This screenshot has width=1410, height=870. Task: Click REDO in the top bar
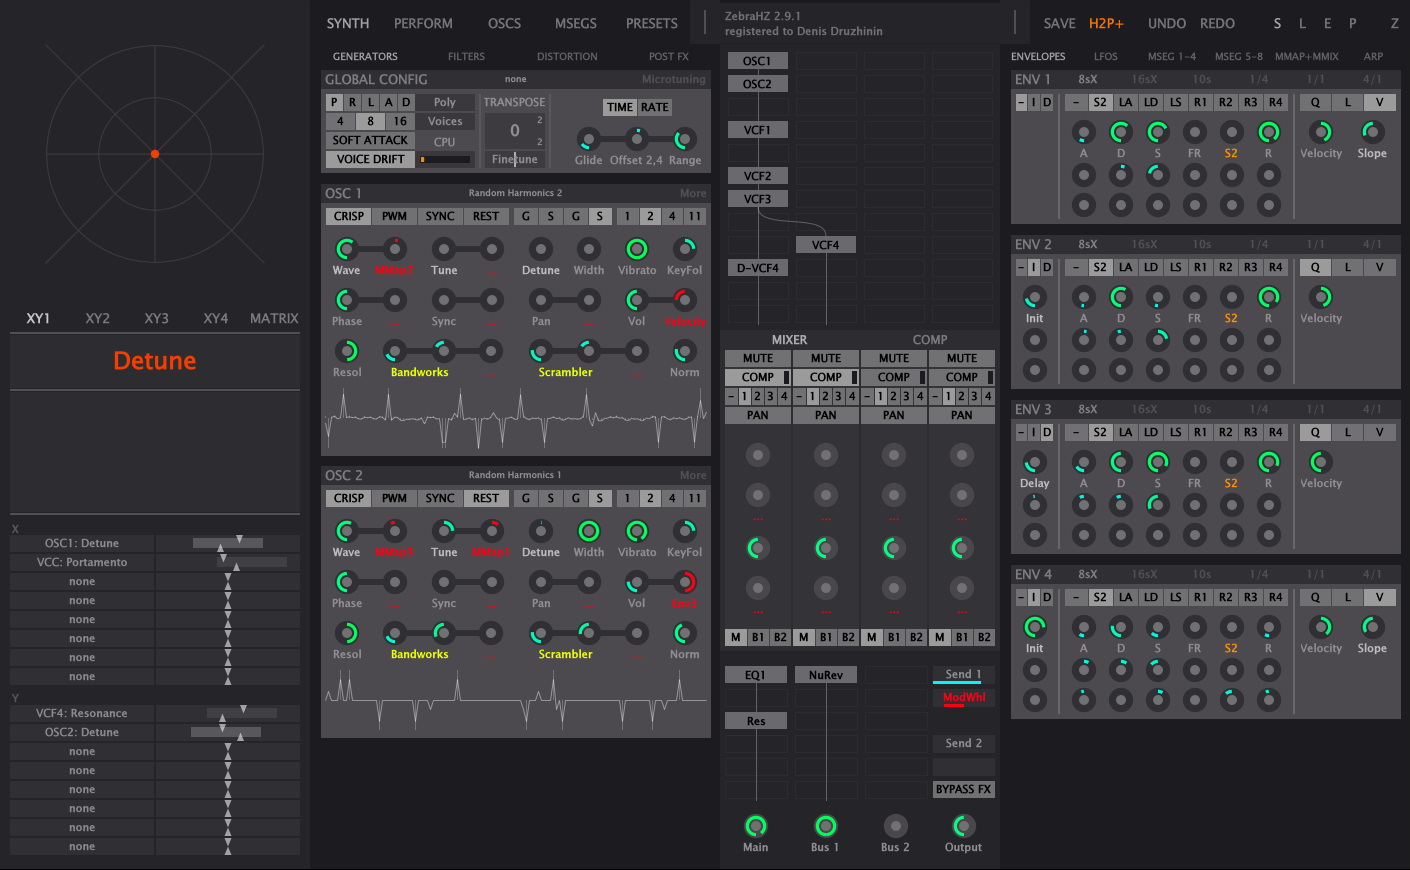[x=1217, y=23]
